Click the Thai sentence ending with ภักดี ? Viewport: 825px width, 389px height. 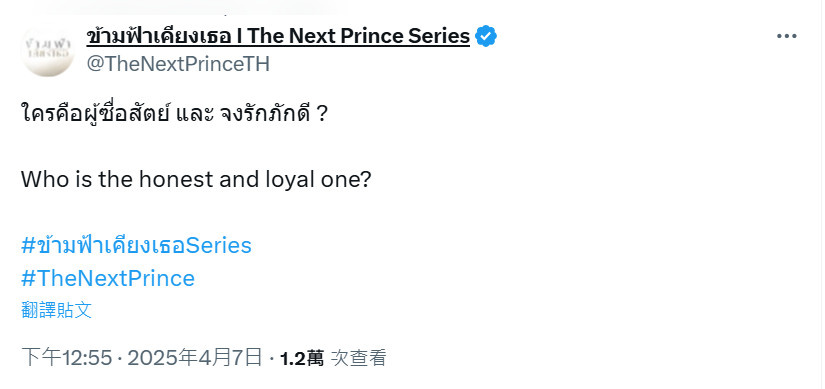pyautogui.click(x=175, y=114)
